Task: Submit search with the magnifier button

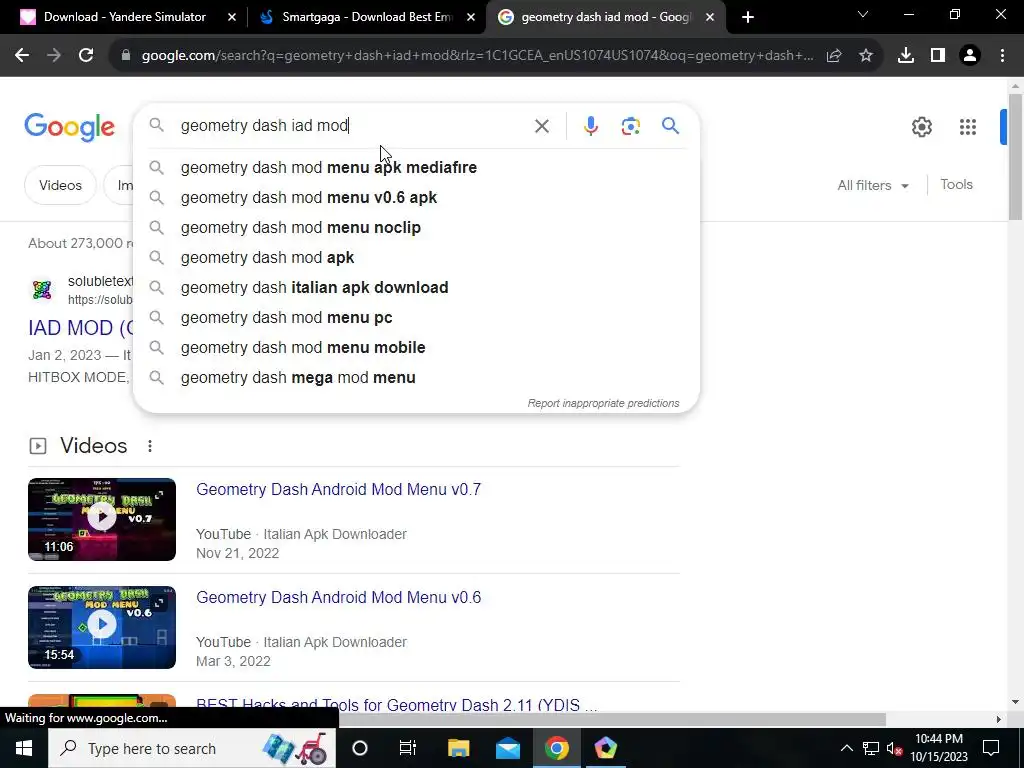Action: (671, 125)
